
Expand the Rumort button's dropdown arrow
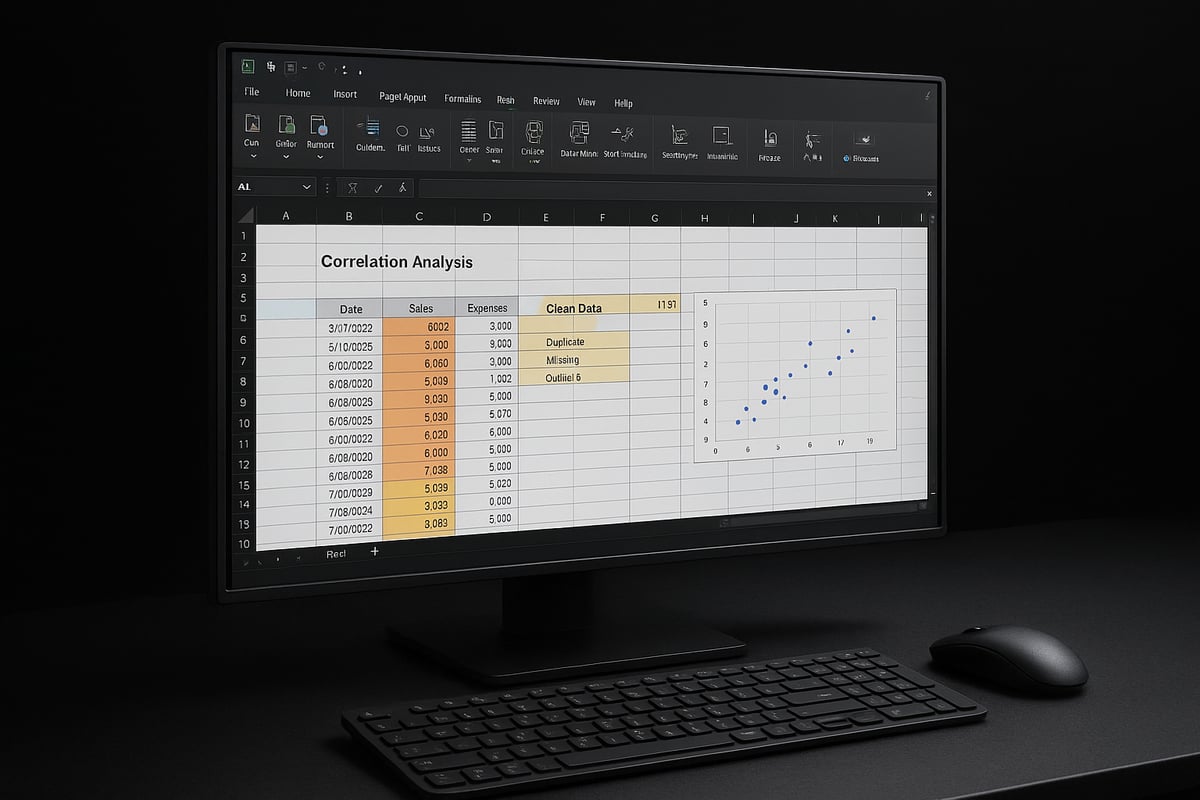tap(320, 155)
